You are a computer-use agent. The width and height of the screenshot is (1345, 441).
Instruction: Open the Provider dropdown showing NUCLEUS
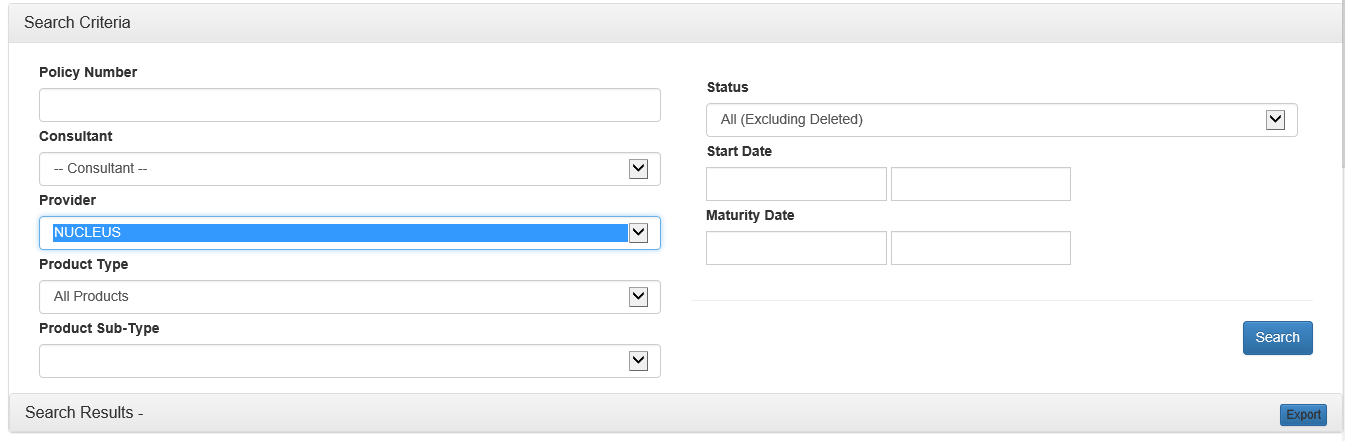pyautogui.click(x=349, y=233)
